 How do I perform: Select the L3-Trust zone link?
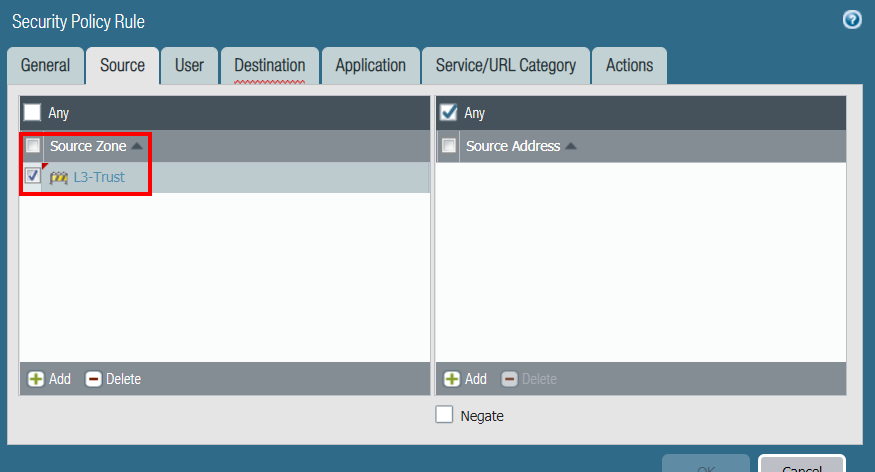tap(99, 177)
